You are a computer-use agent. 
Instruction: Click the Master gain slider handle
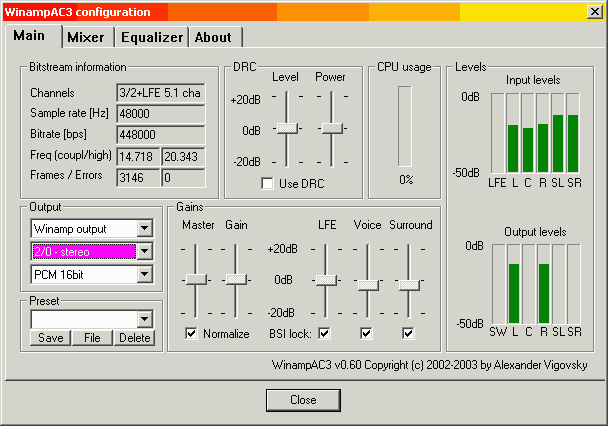196,279
